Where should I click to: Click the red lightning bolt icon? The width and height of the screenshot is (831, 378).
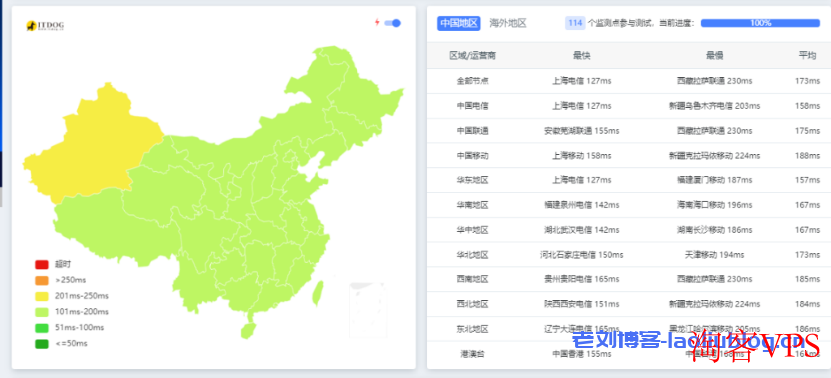coord(377,22)
